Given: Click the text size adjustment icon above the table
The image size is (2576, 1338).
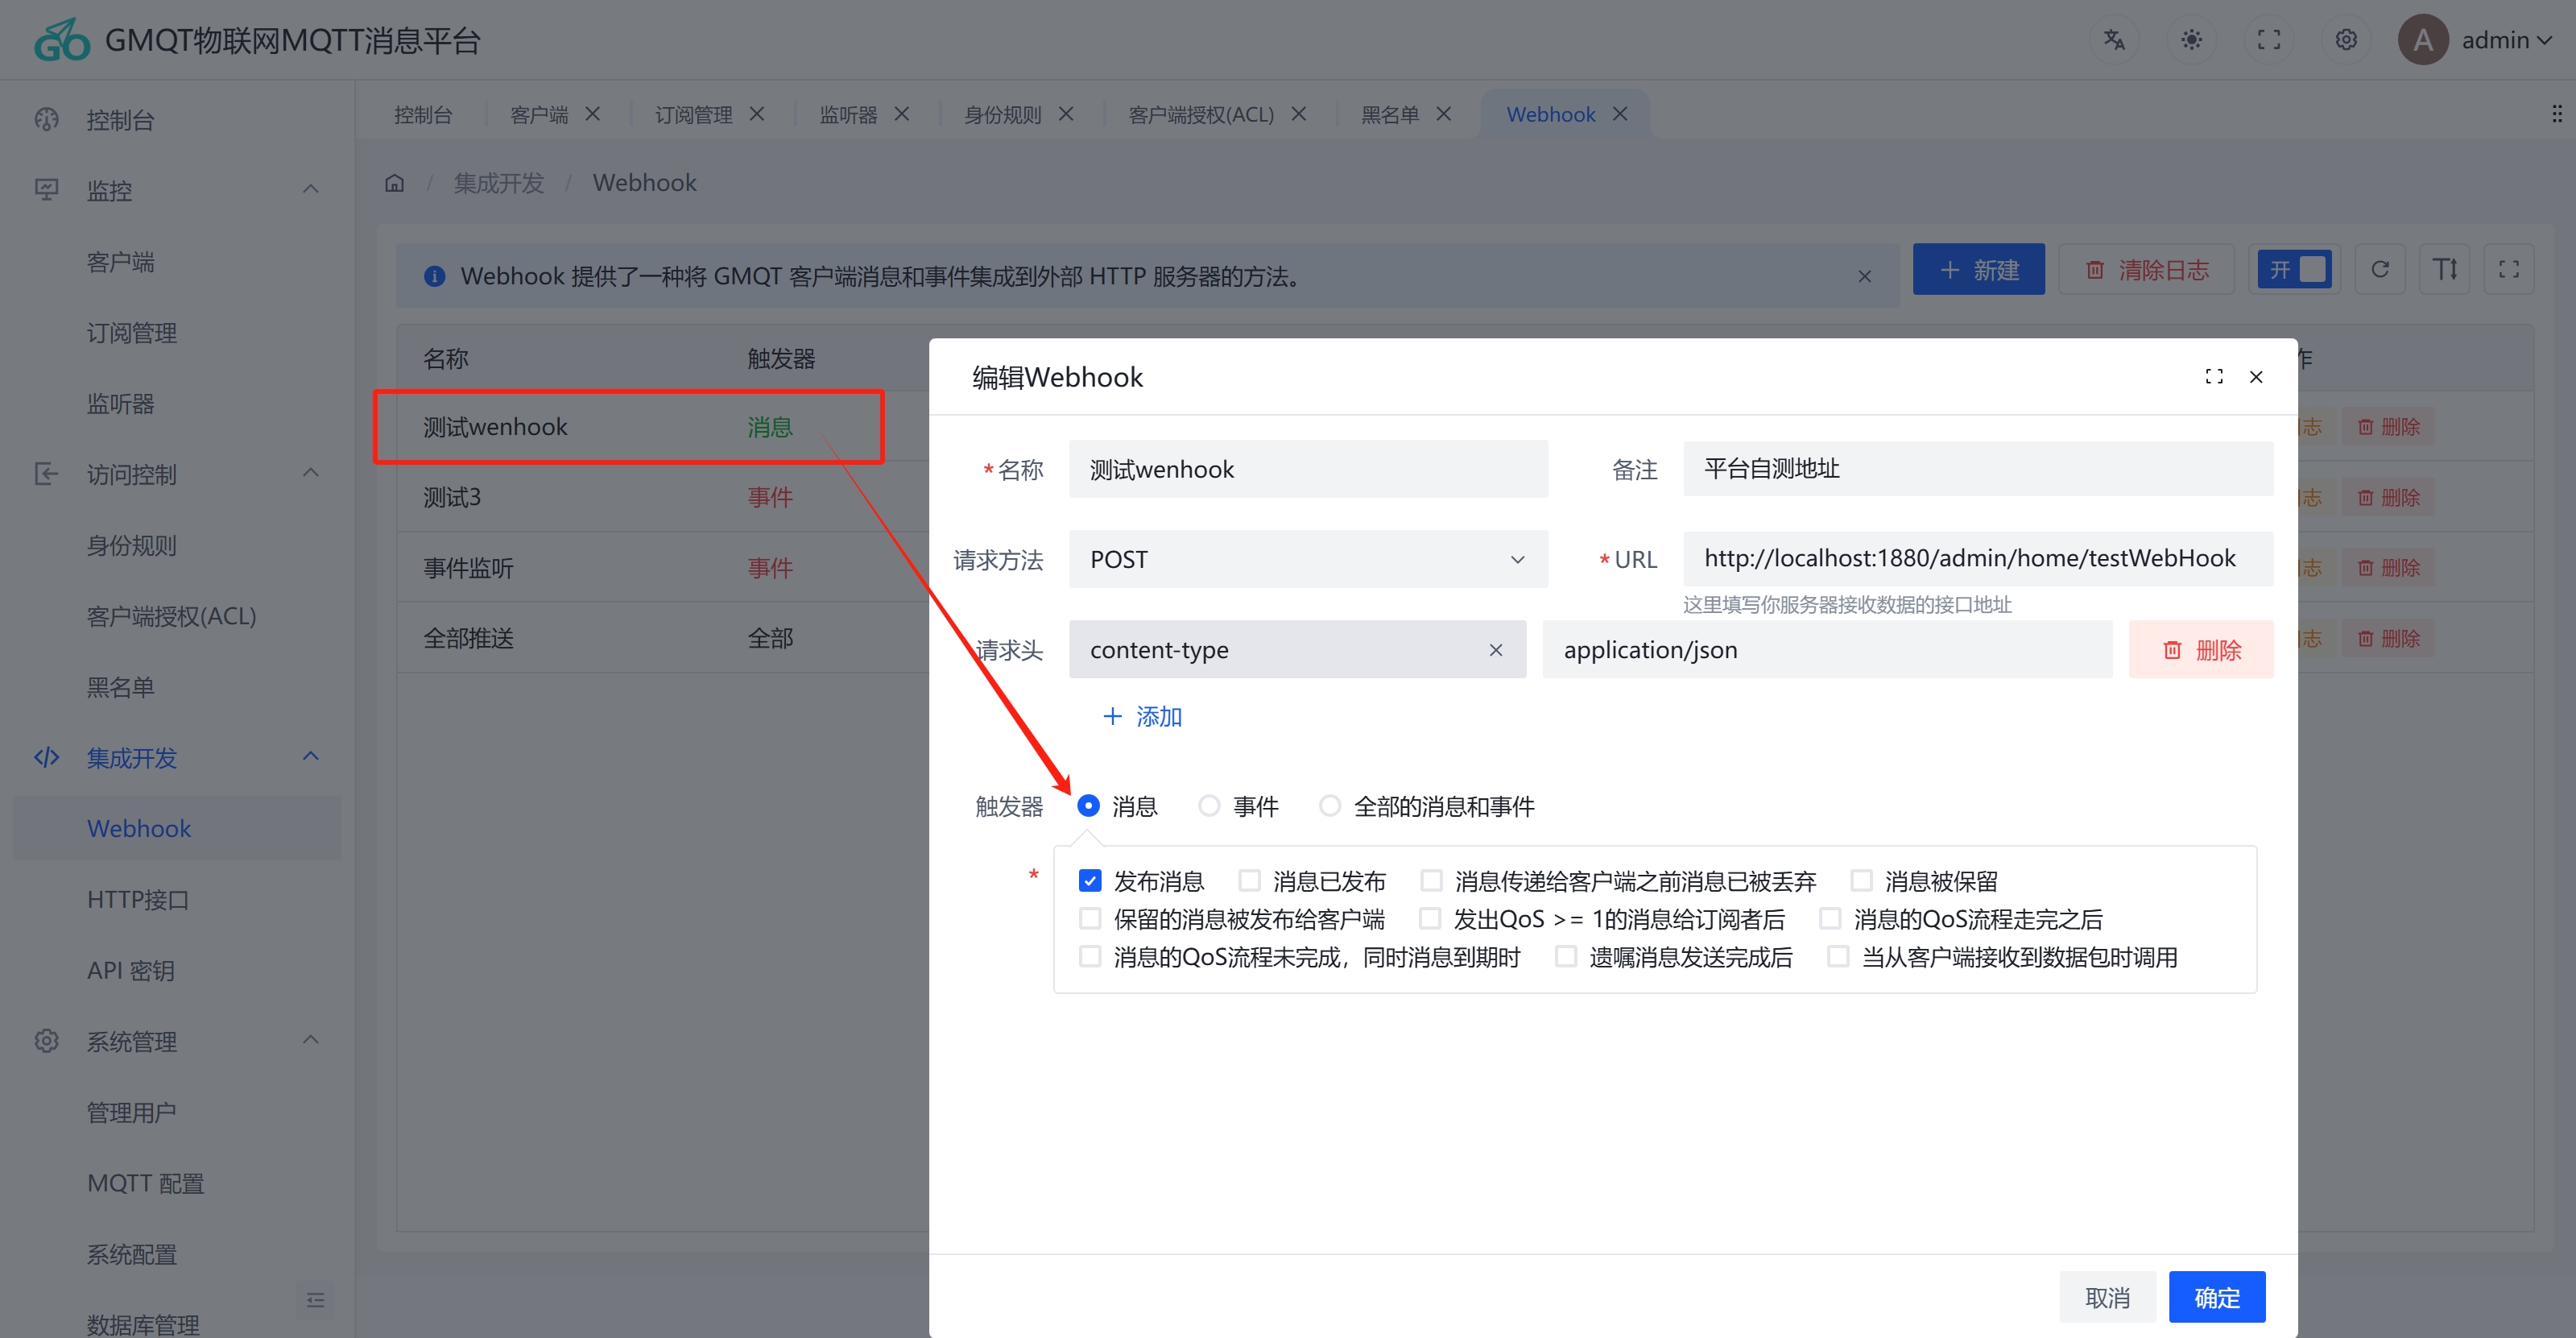Looking at the screenshot, I should (x=2445, y=268).
